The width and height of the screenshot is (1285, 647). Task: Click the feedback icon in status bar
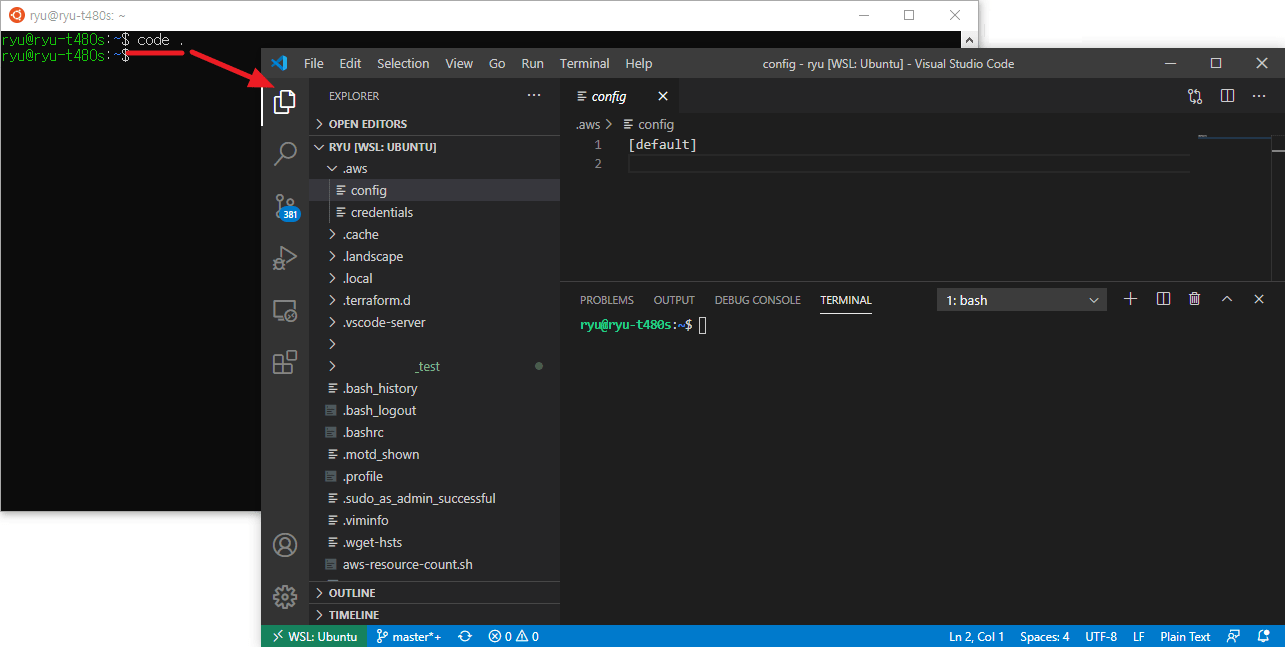tap(1234, 636)
